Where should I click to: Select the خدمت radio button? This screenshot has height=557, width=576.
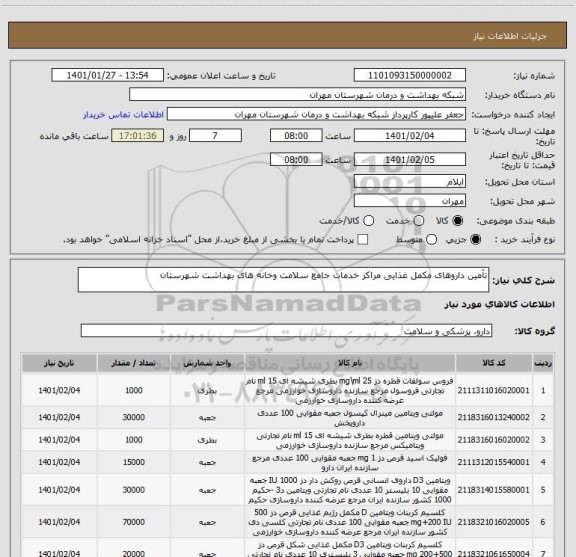[418, 221]
